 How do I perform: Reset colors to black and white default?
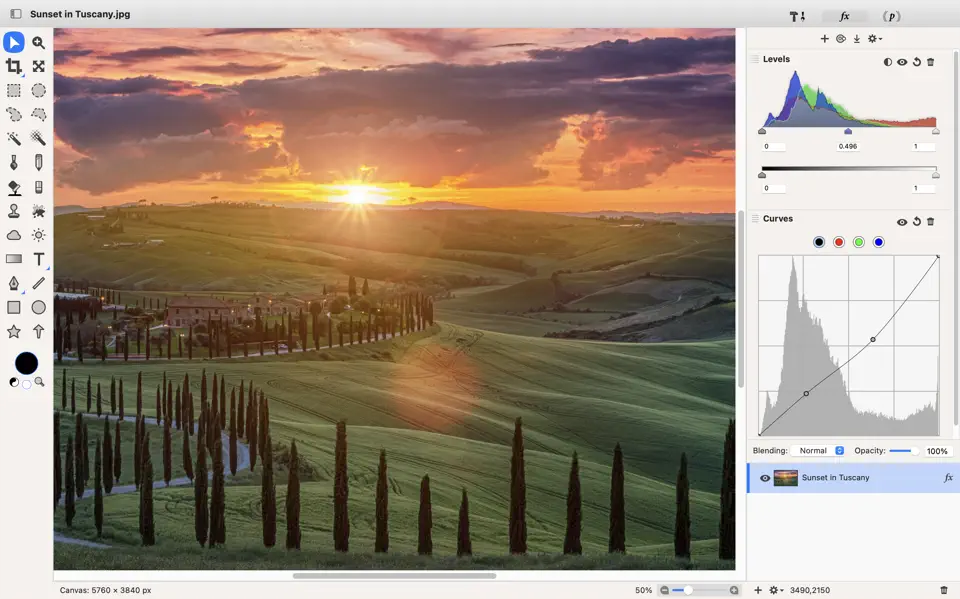[x=14, y=382]
